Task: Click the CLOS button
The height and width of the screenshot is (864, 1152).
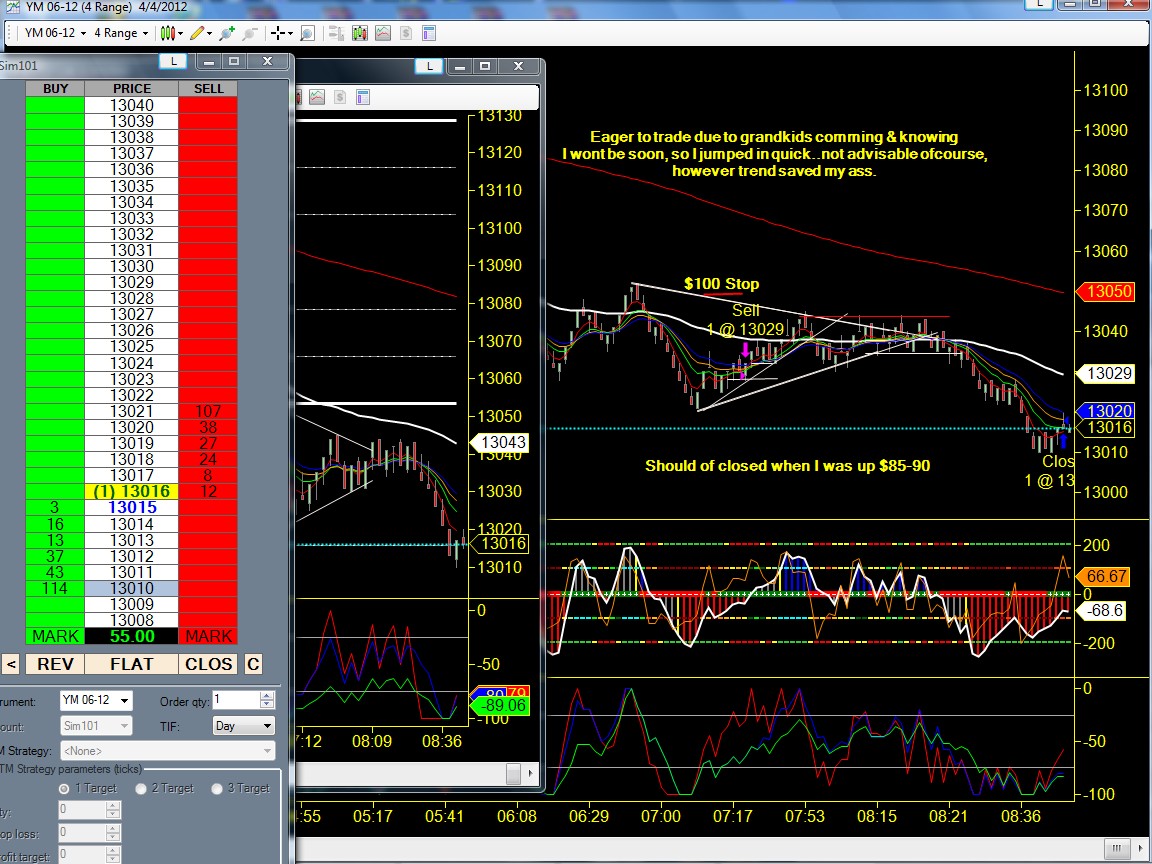Action: (x=208, y=664)
